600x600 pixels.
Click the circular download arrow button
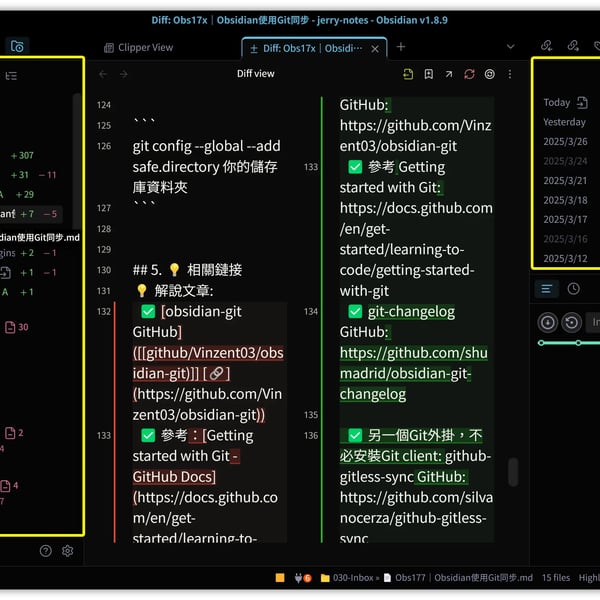tap(548, 323)
